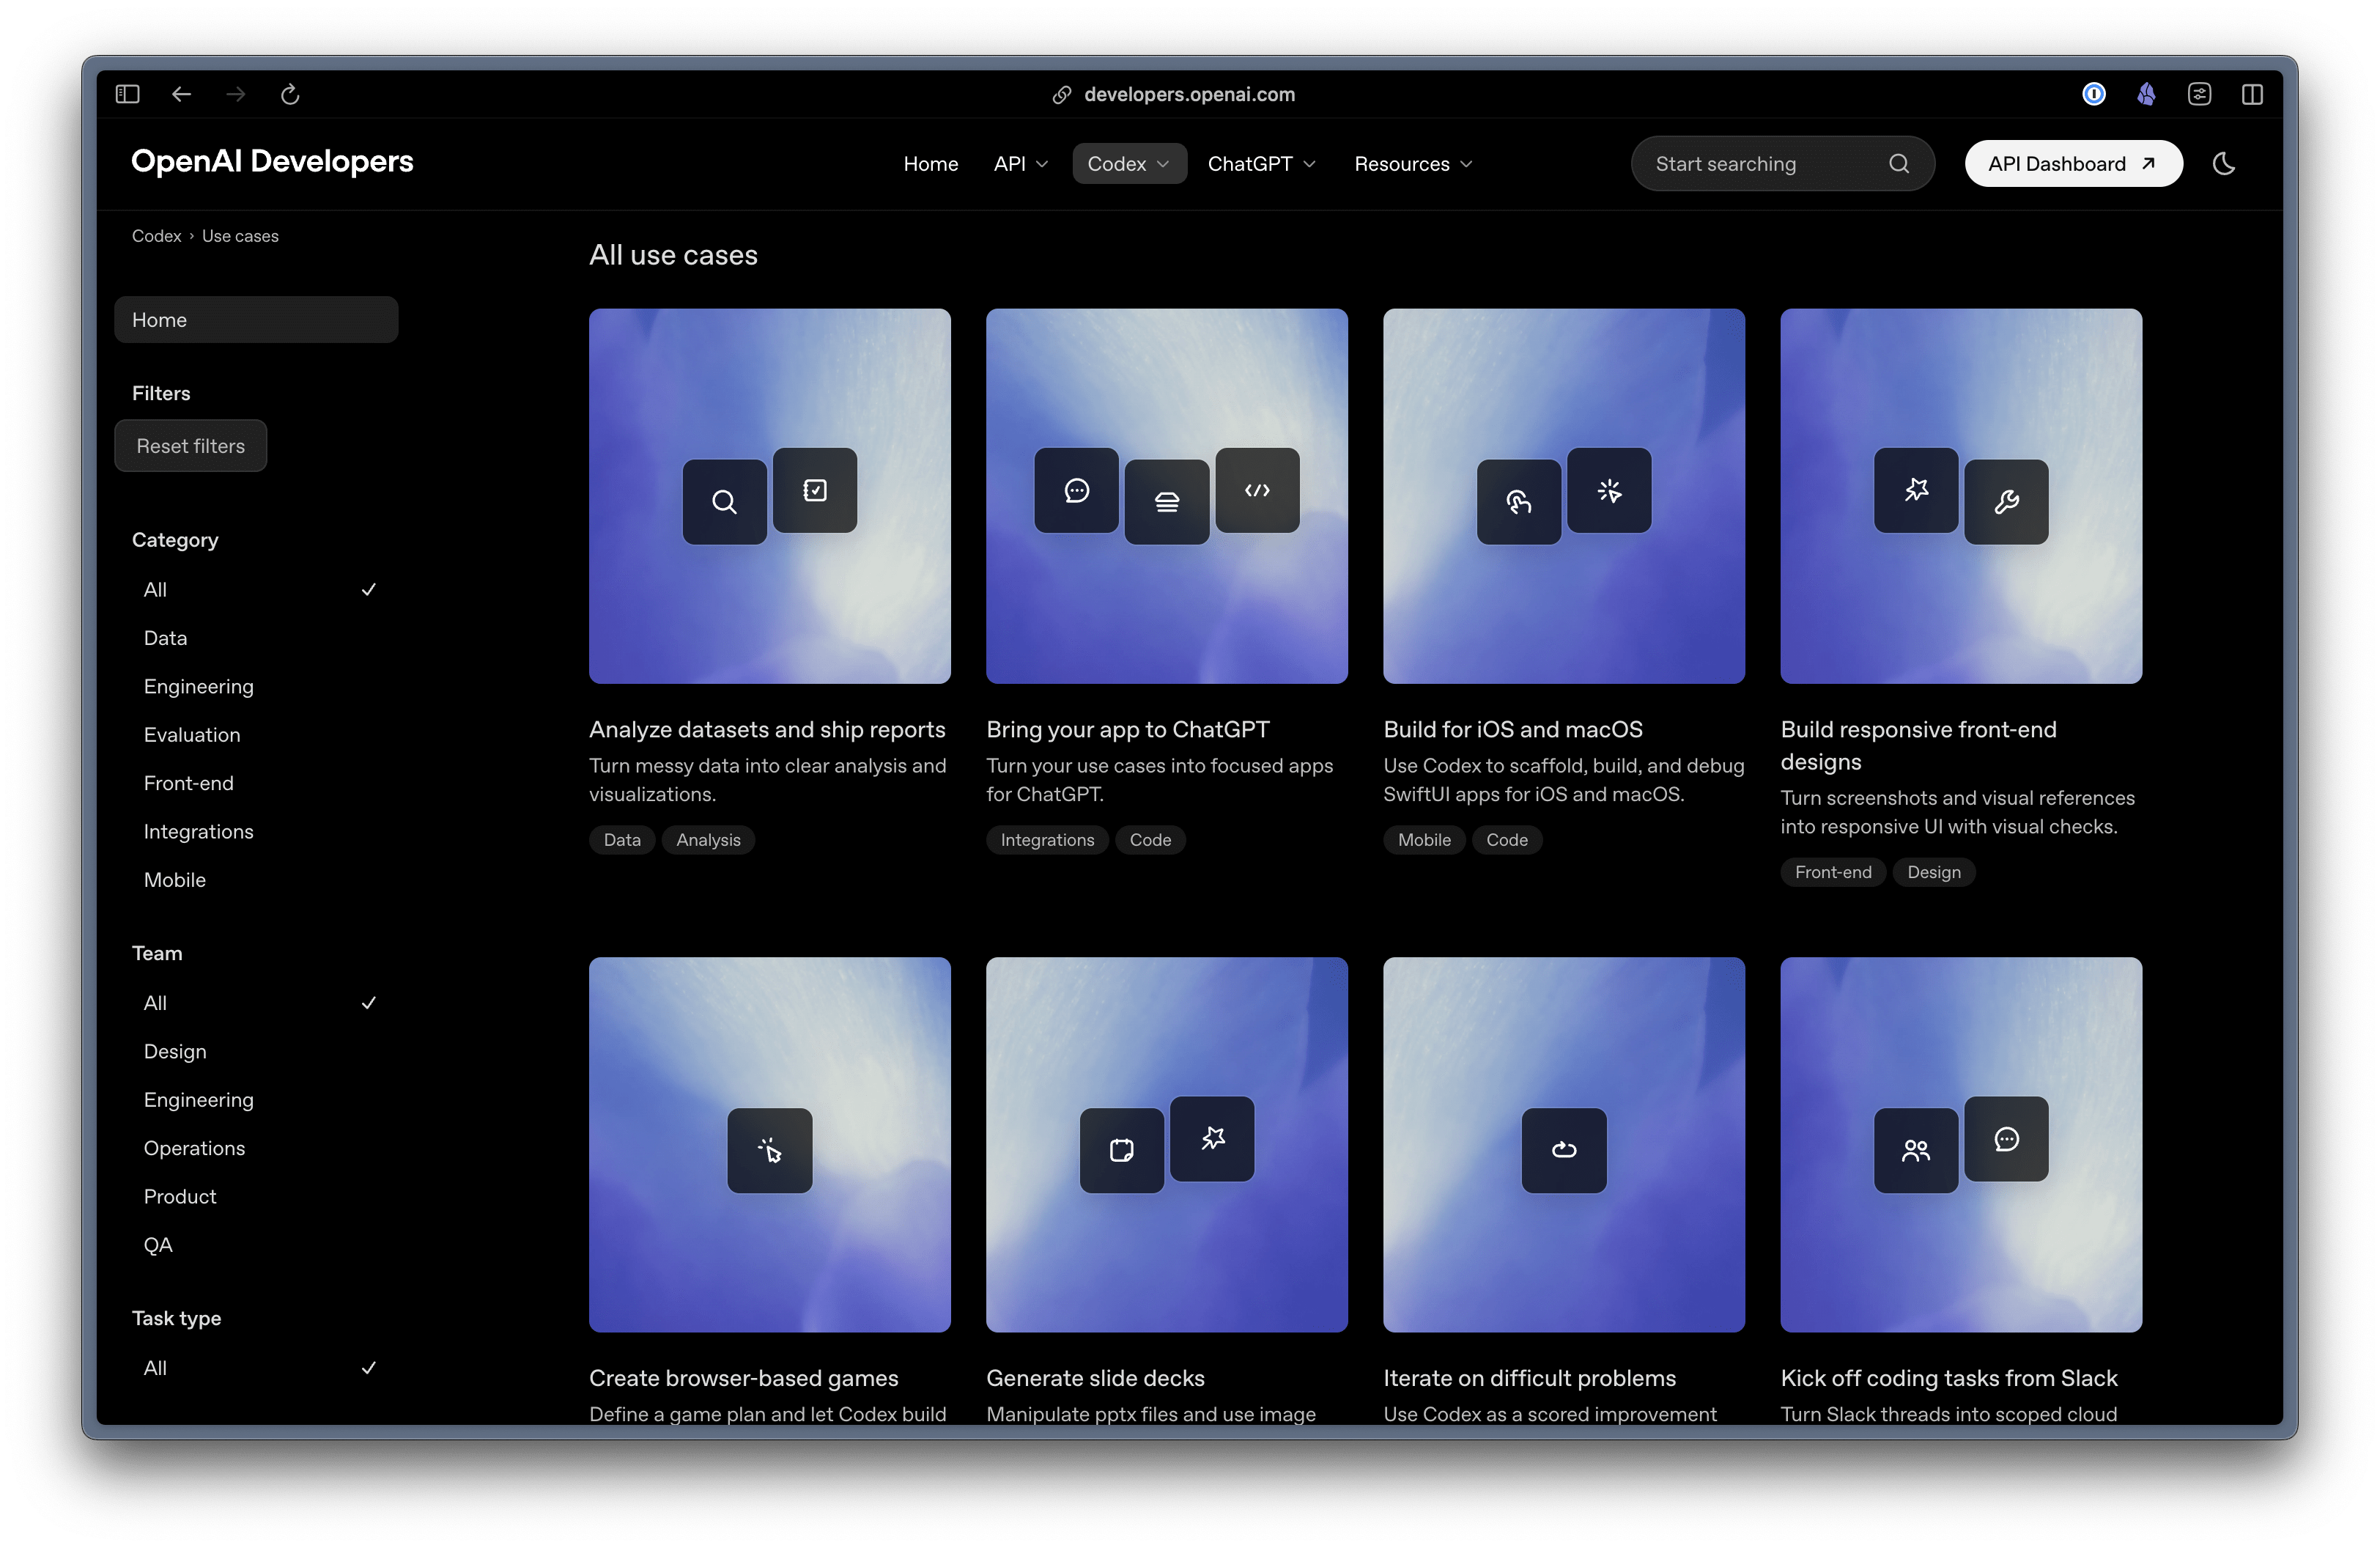The height and width of the screenshot is (1548, 2380).
Task: Expand the Resources dropdown menu
Action: point(1412,164)
